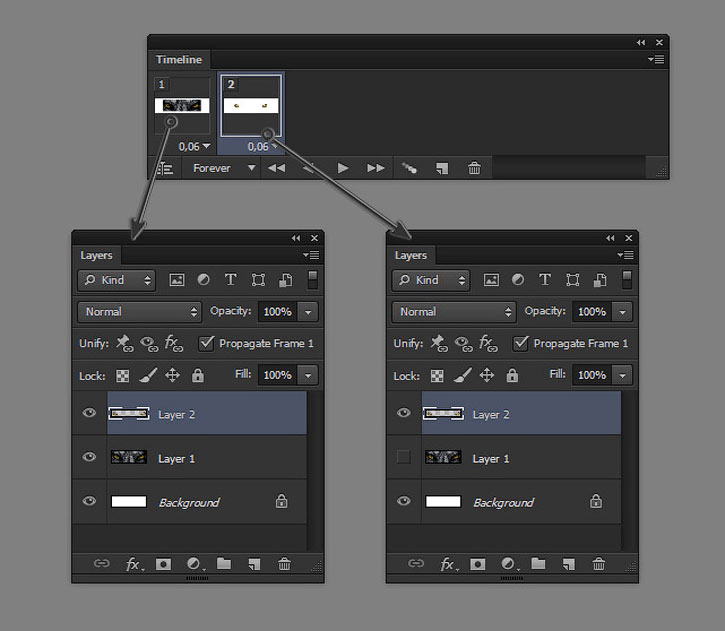Click Unify layer style icon in left panel
Image resolution: width=725 pixels, height=631 pixels.
[x=174, y=343]
